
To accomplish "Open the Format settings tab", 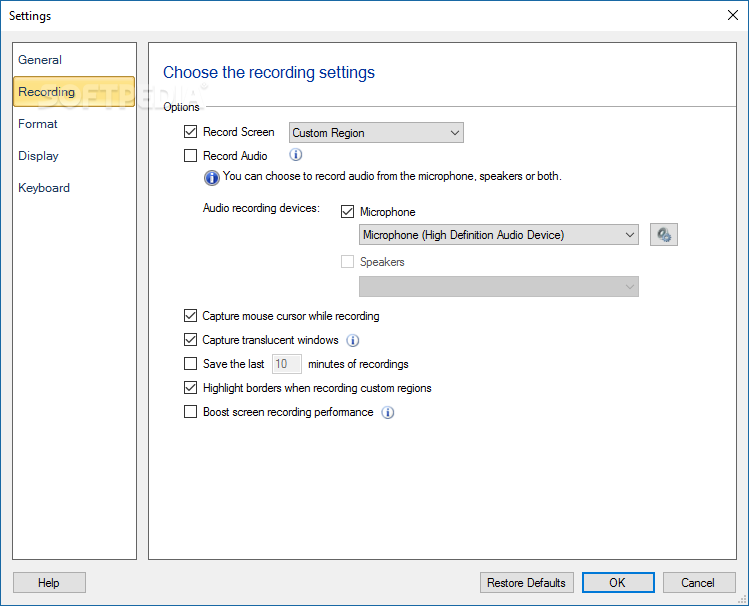I will click(x=74, y=124).
